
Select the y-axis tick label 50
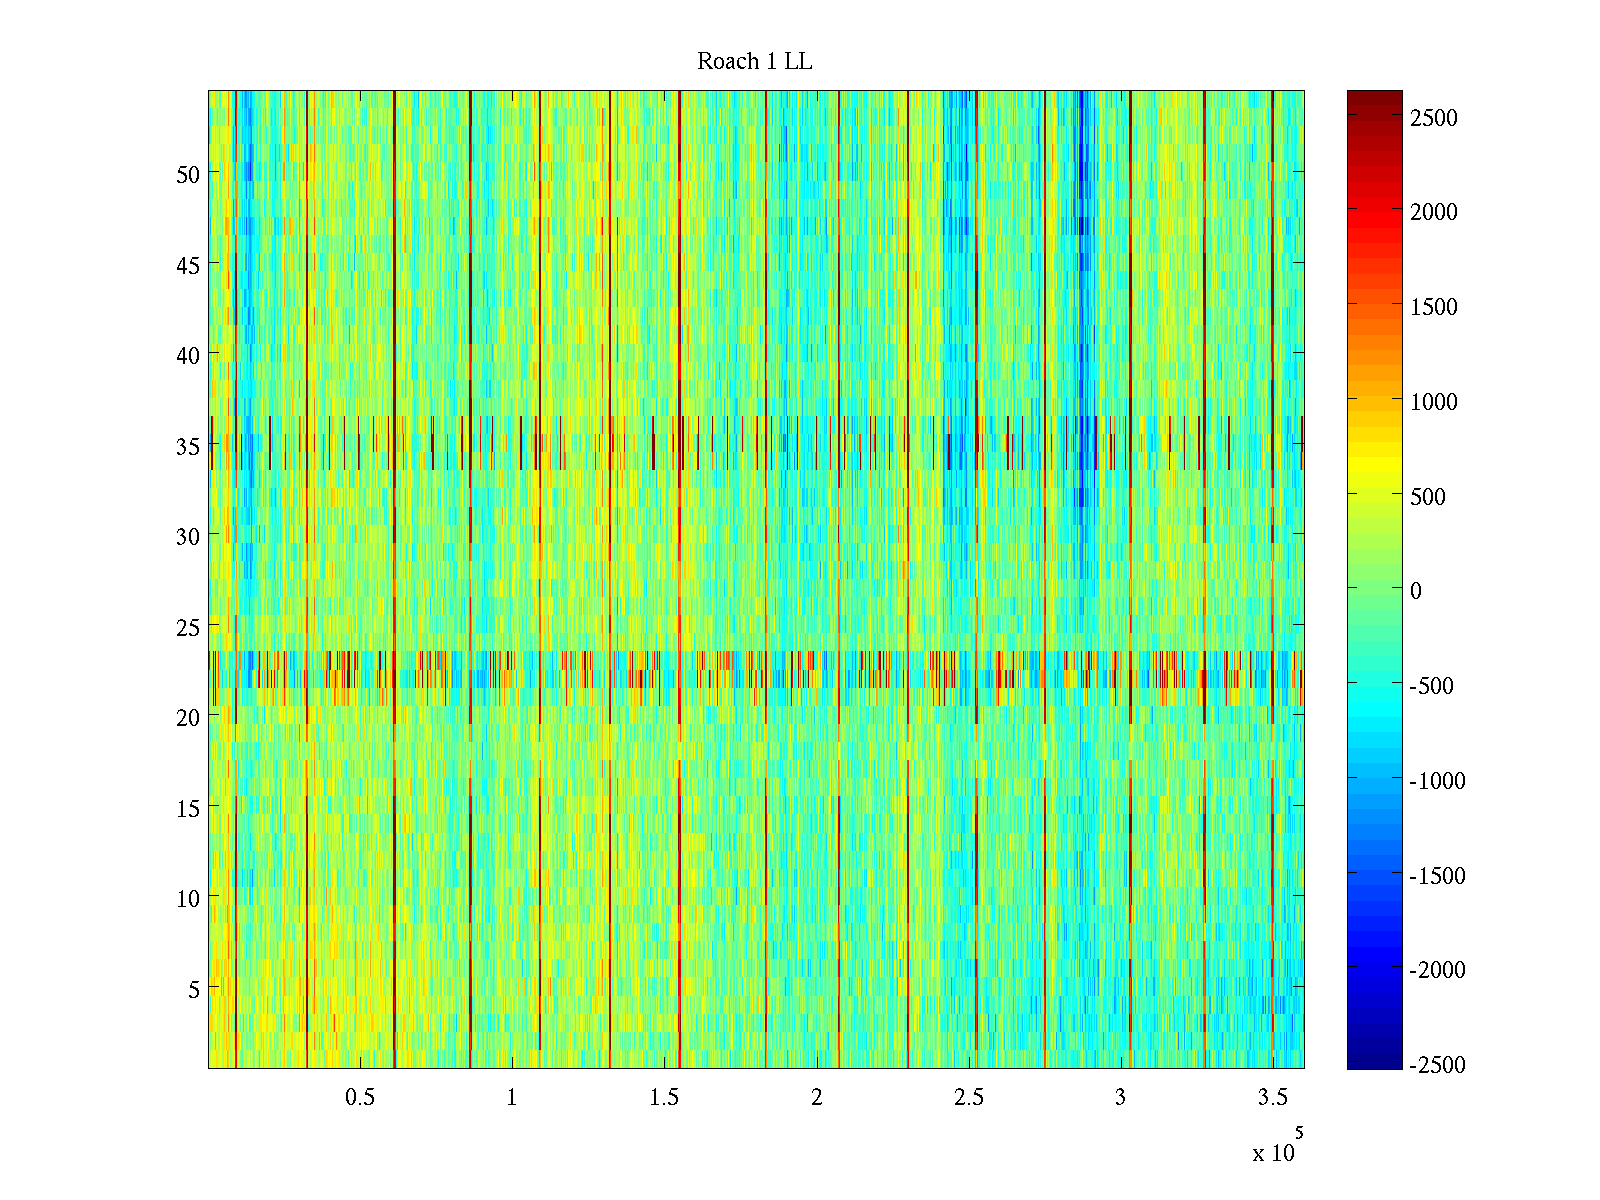point(188,174)
